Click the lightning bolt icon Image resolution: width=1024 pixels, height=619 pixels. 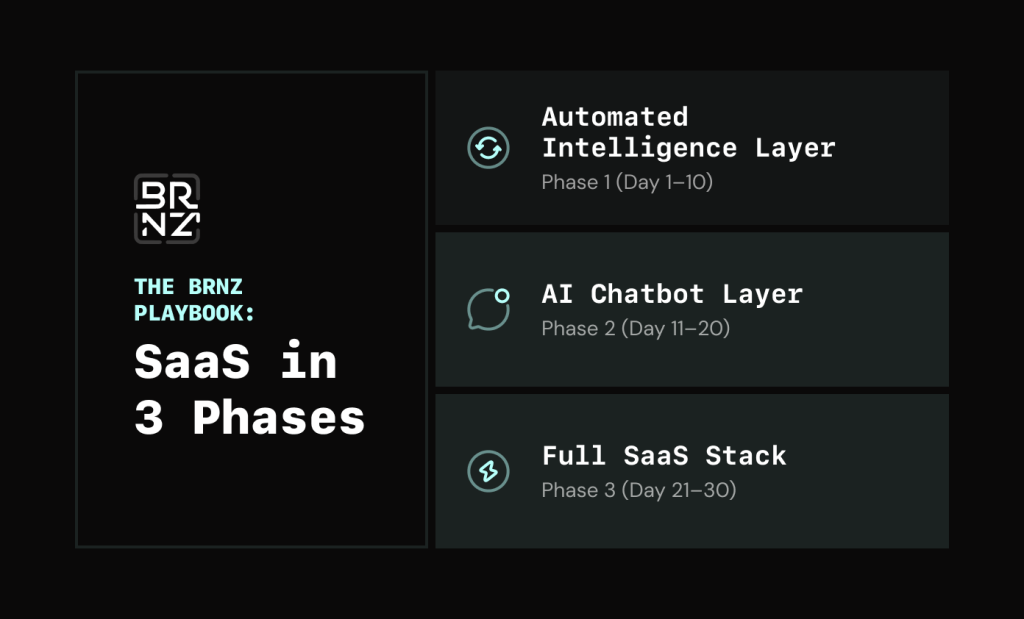(488, 471)
